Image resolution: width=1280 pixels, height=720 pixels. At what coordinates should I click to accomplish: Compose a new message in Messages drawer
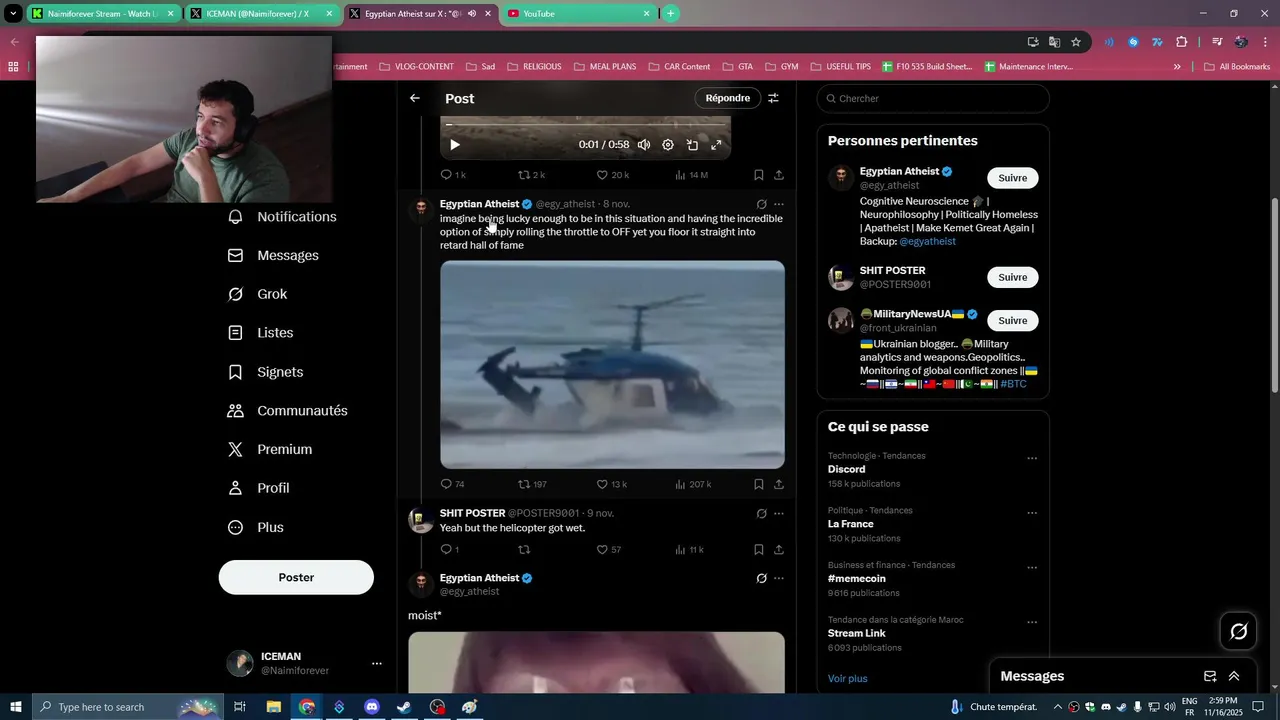1210,676
